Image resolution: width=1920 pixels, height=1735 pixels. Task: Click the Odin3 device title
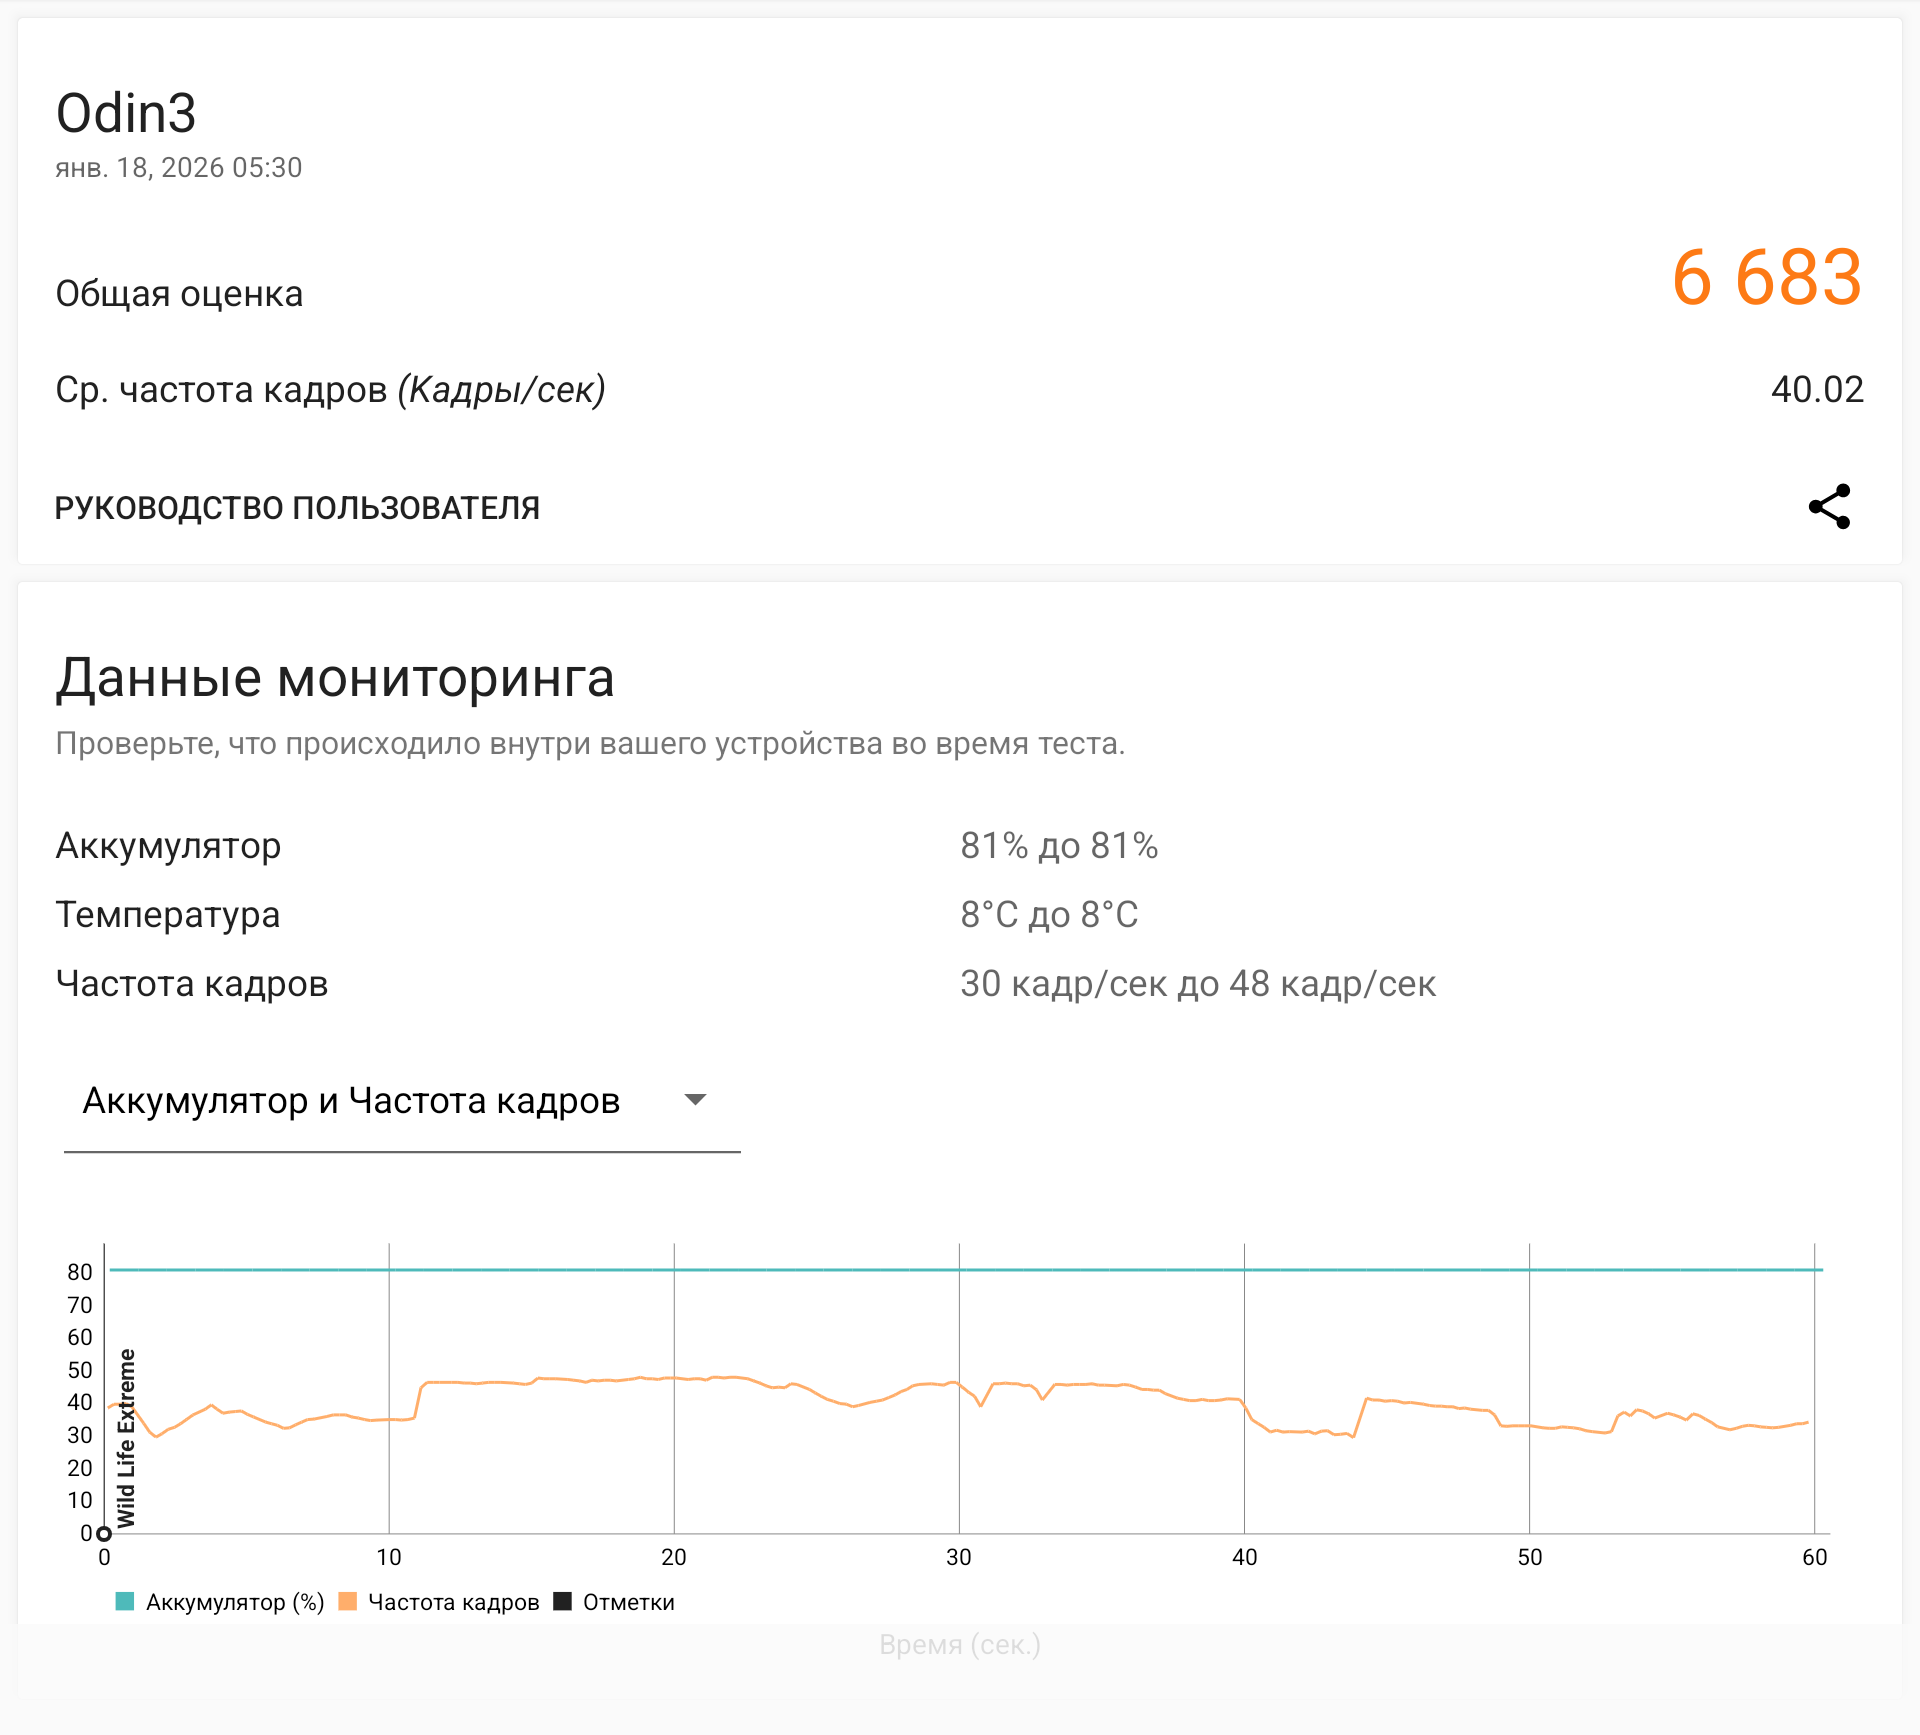point(126,113)
